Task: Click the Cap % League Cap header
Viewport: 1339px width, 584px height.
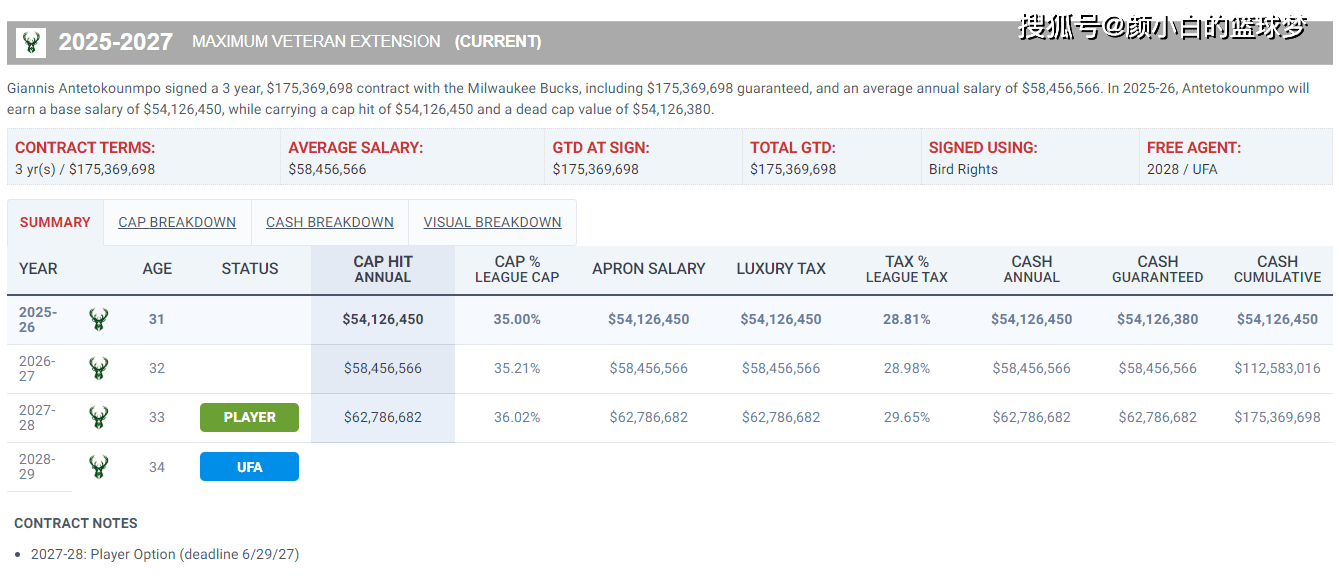Action: click(x=517, y=269)
